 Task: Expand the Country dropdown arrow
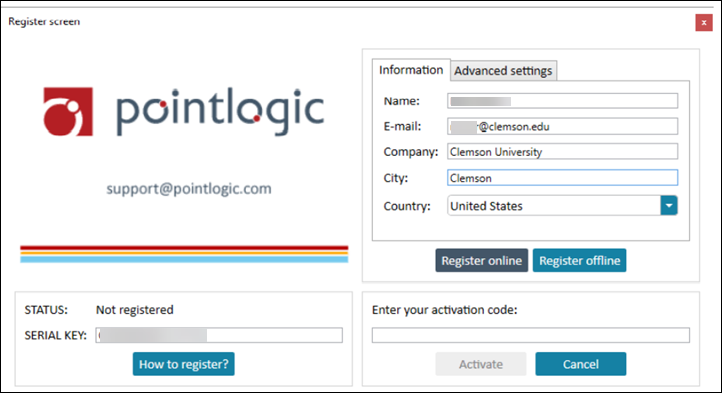669,205
